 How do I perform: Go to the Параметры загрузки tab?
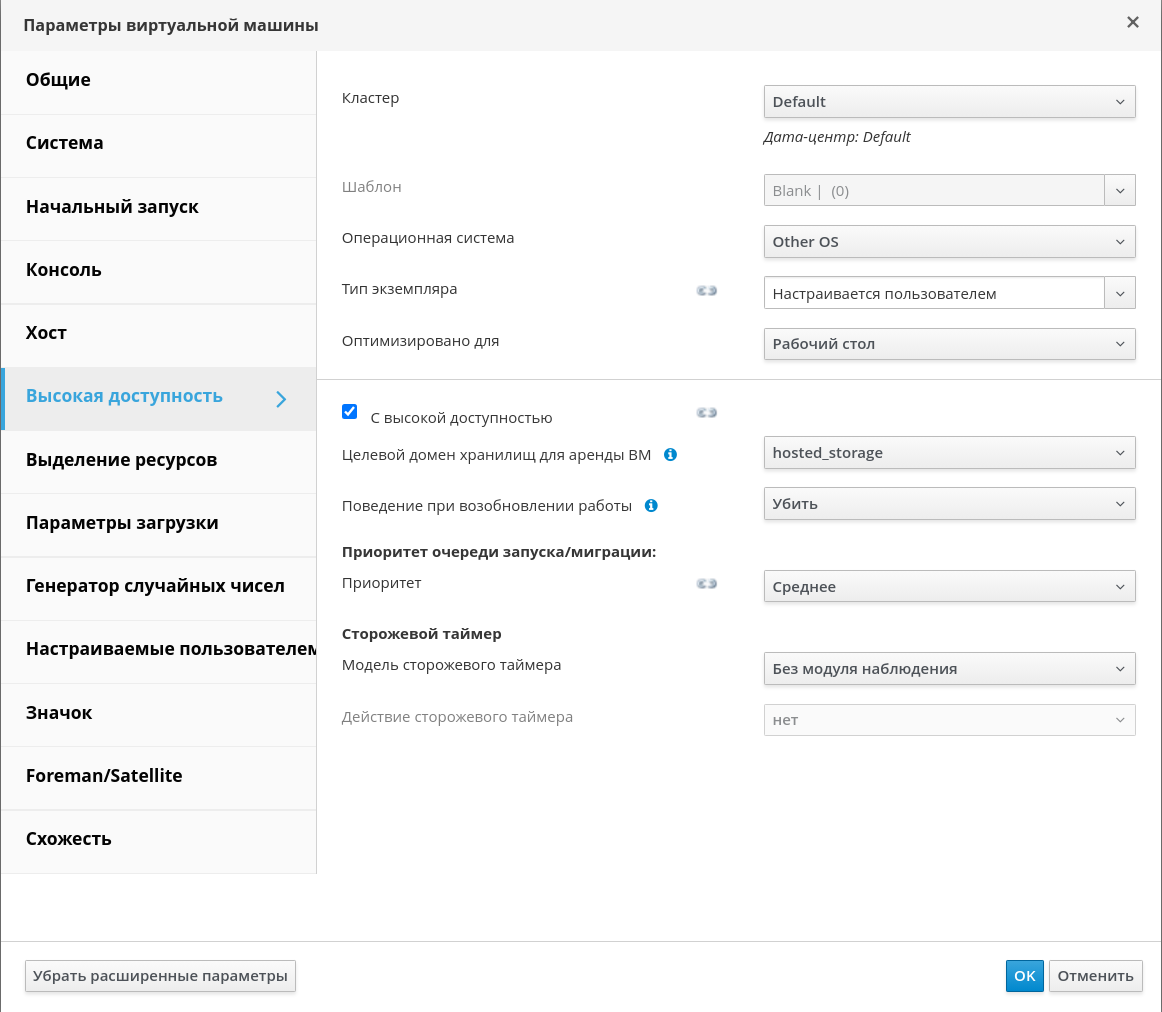(122, 523)
